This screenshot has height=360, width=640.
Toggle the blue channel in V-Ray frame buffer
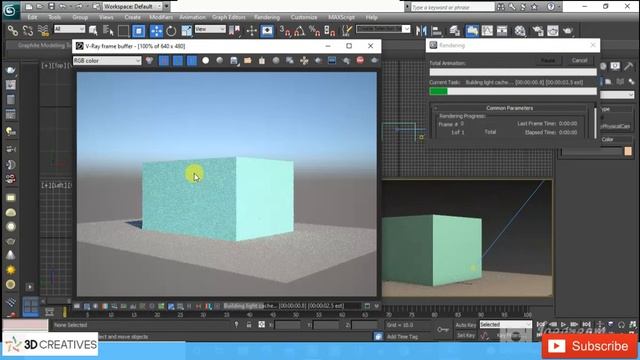[x=191, y=60]
